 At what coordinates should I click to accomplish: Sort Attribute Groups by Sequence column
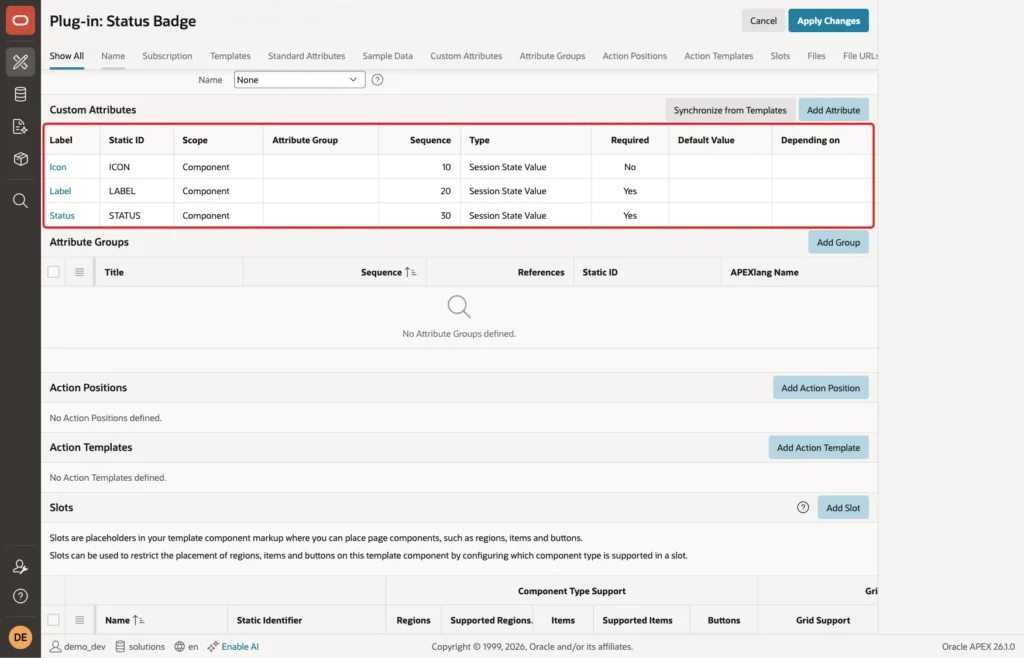point(388,272)
